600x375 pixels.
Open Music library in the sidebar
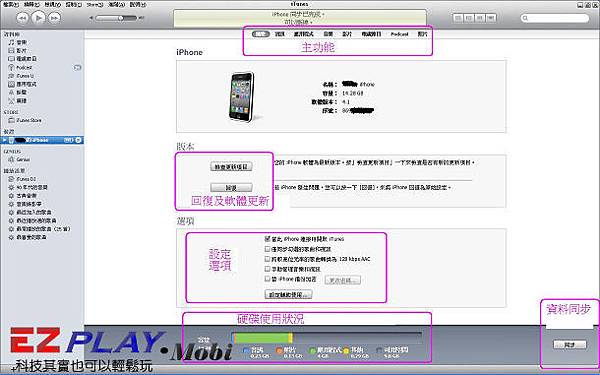pos(18,42)
